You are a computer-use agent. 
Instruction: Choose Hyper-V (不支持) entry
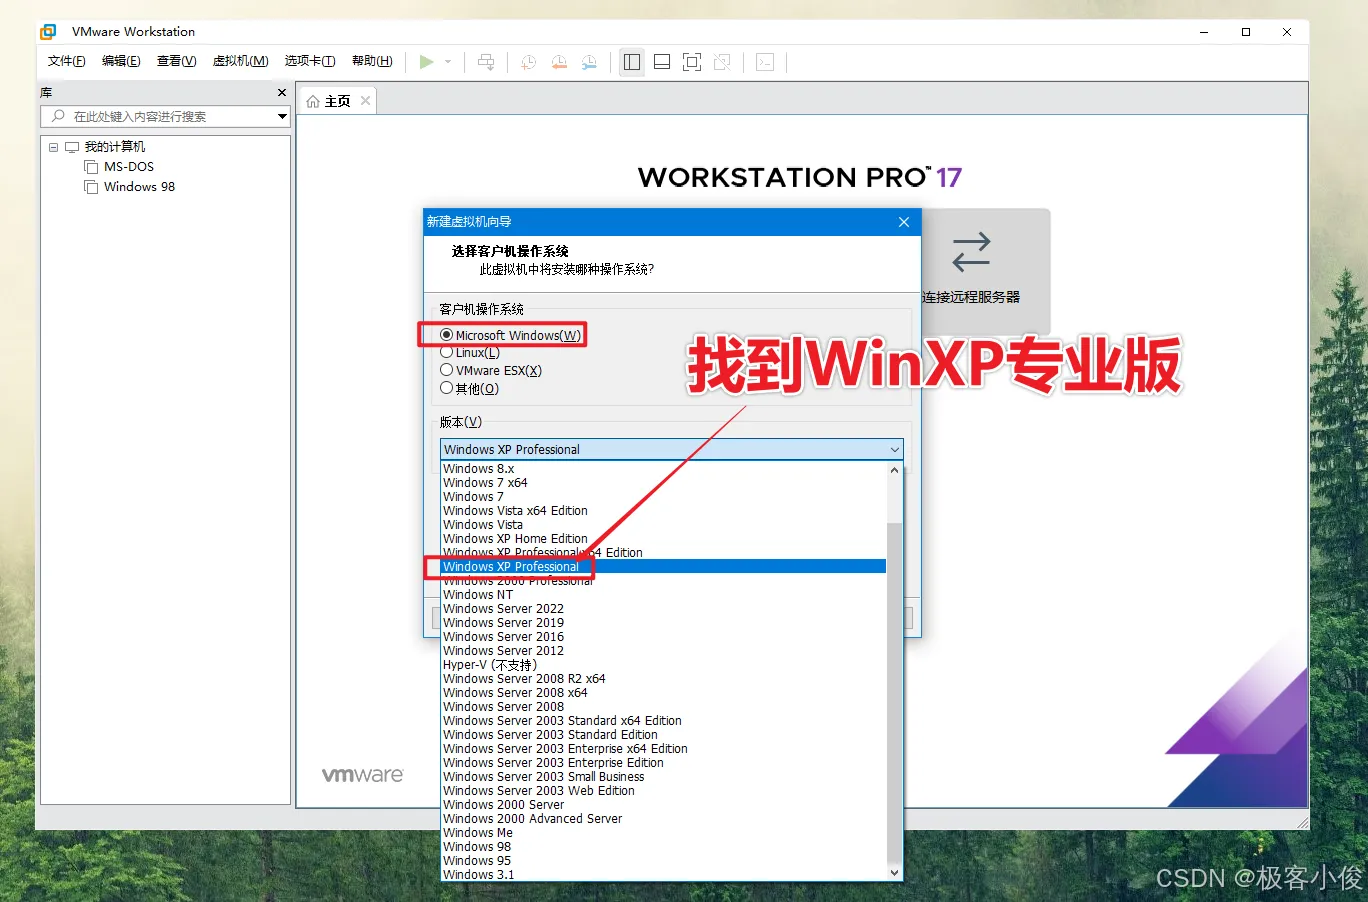664,664
